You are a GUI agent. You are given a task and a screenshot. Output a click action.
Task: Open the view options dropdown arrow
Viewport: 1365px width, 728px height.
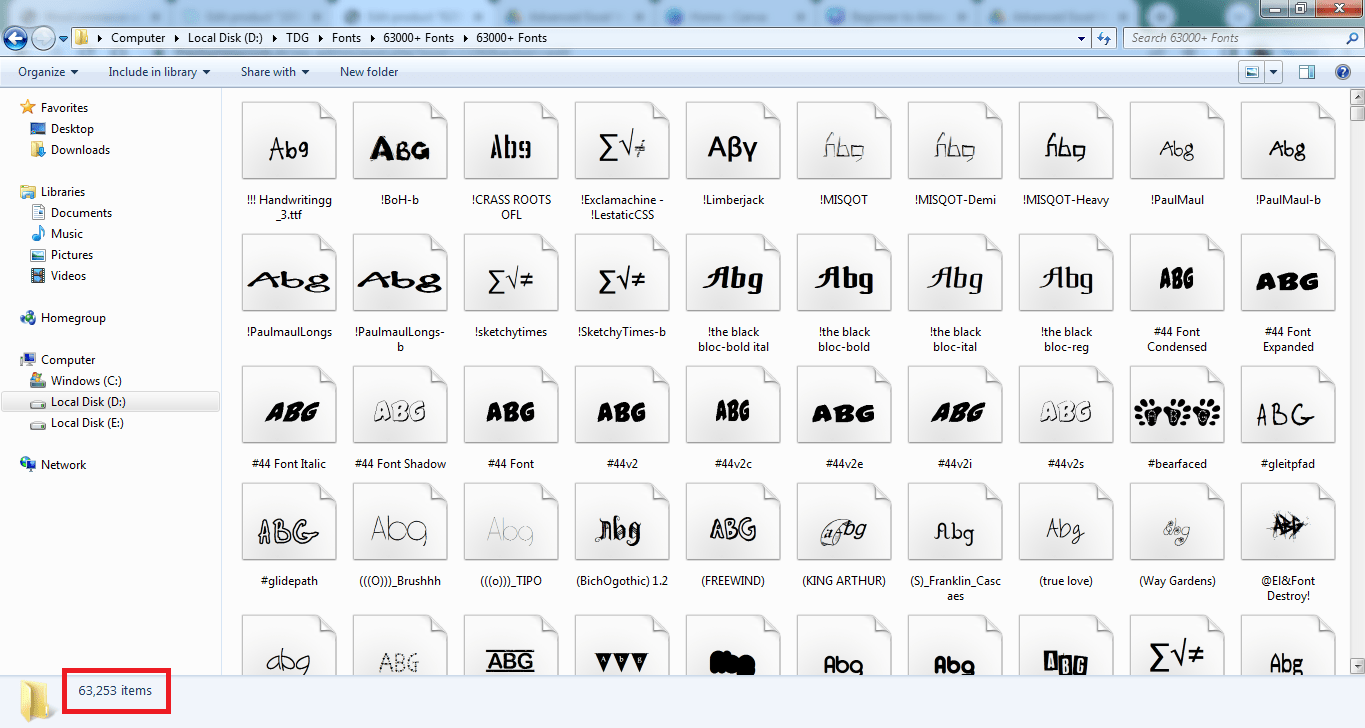(1273, 72)
